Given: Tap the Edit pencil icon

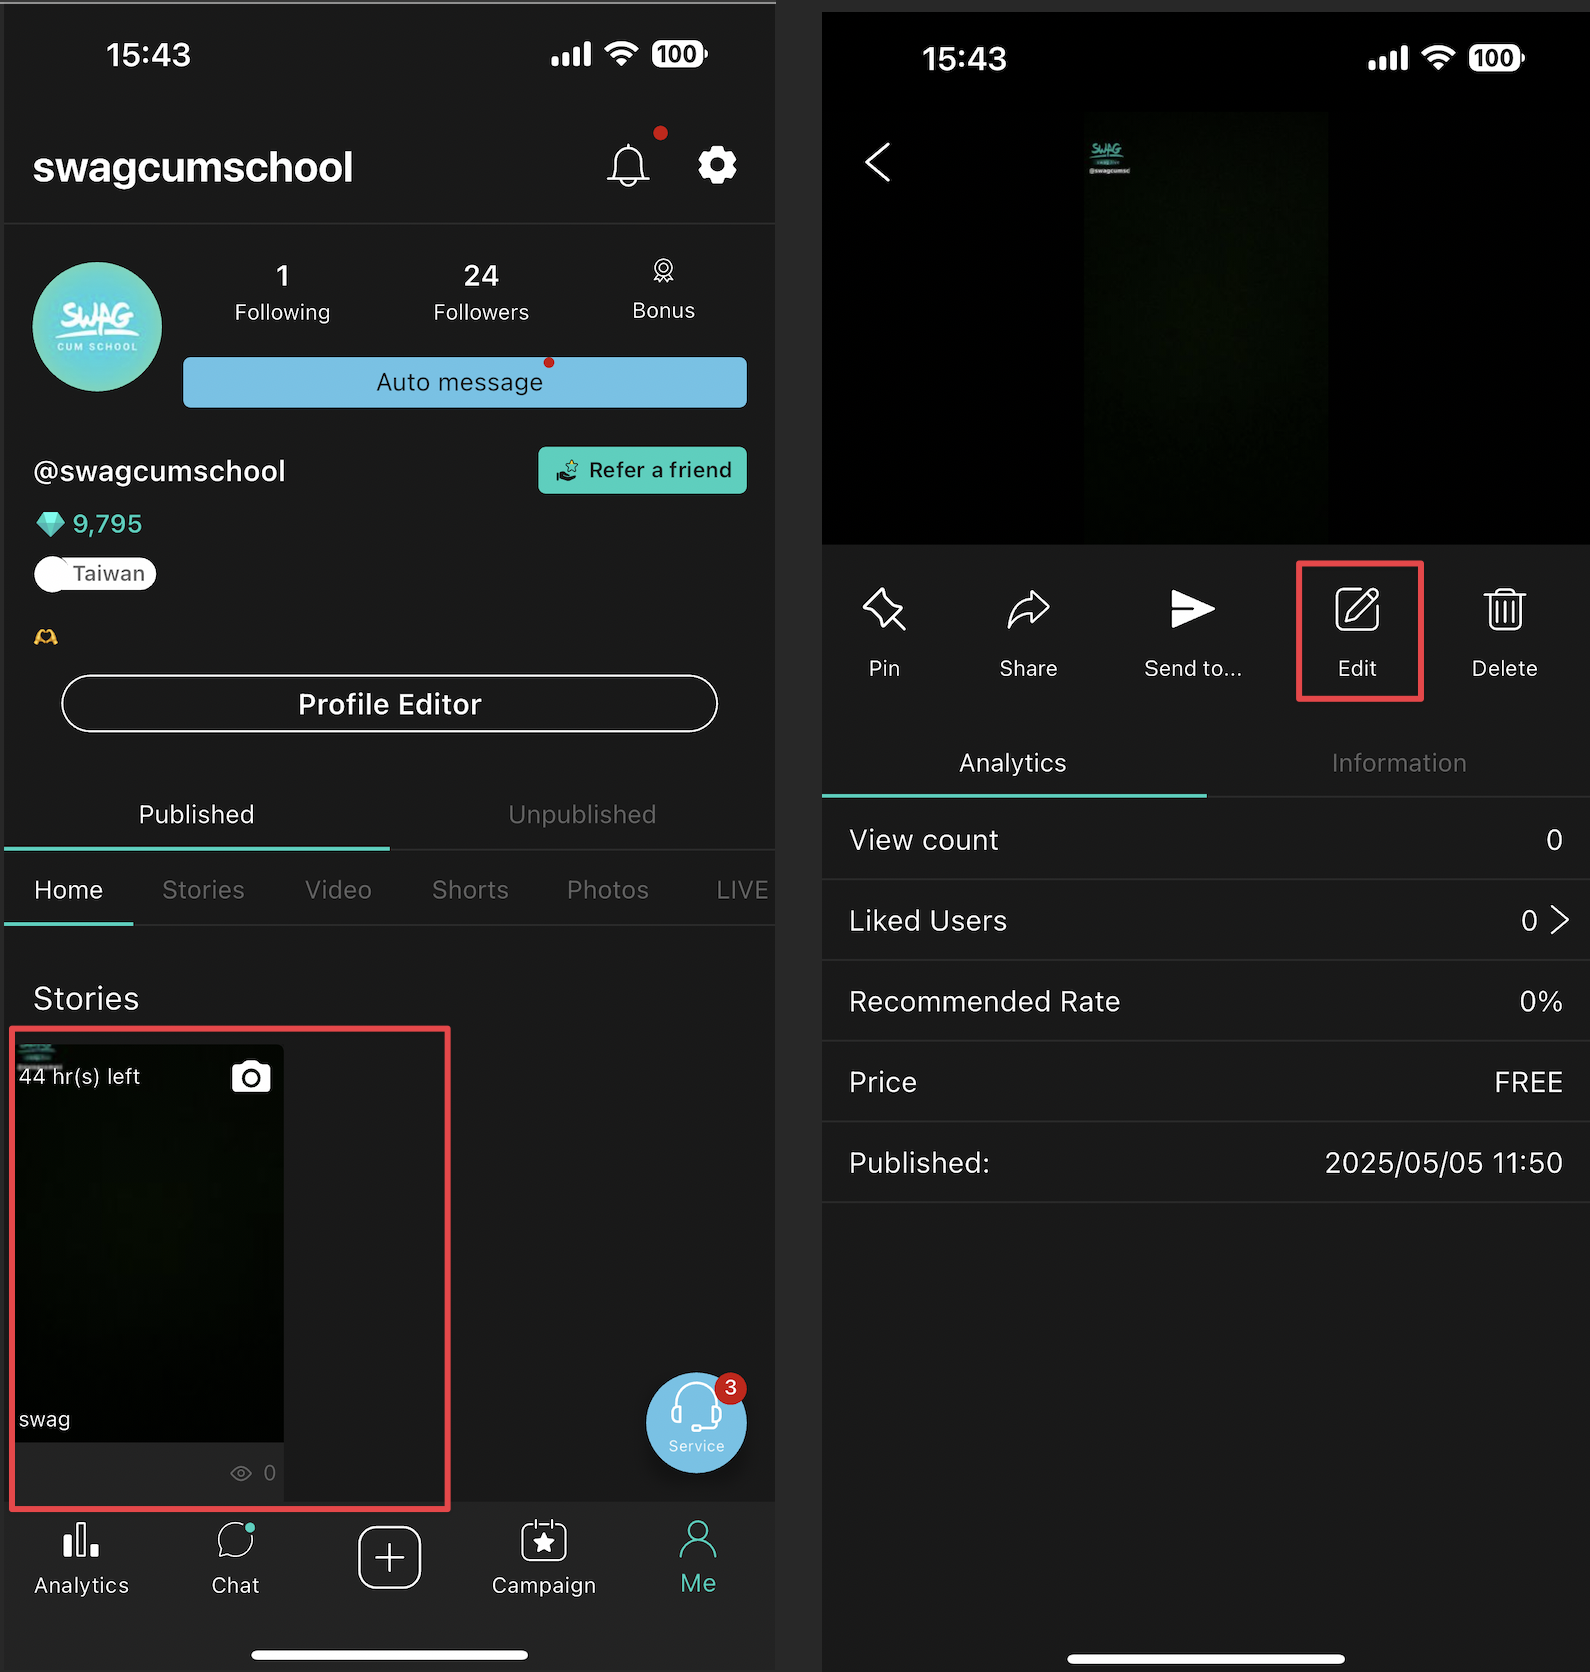Looking at the screenshot, I should tap(1357, 610).
